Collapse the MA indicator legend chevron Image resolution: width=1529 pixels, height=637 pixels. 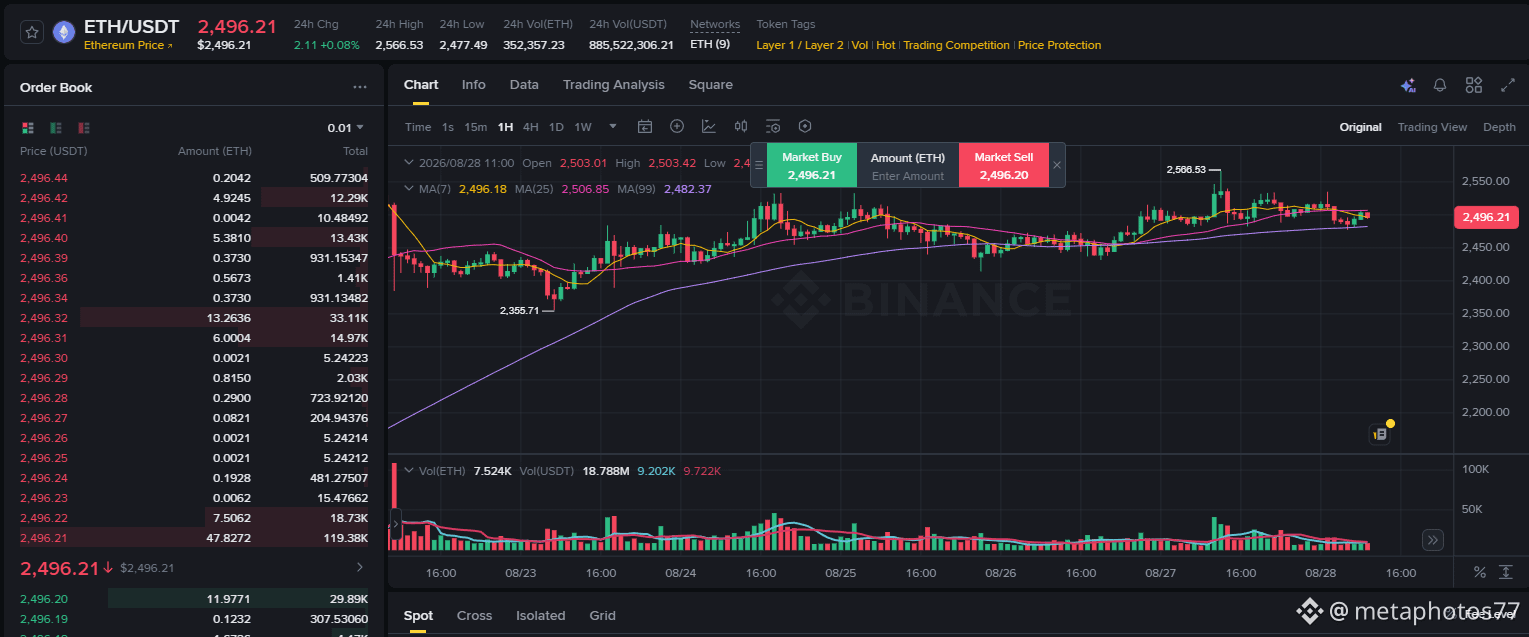tap(408, 189)
